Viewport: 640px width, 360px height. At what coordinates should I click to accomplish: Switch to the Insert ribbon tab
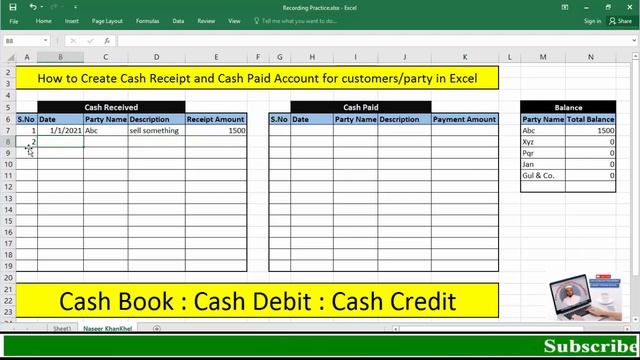[x=72, y=21]
